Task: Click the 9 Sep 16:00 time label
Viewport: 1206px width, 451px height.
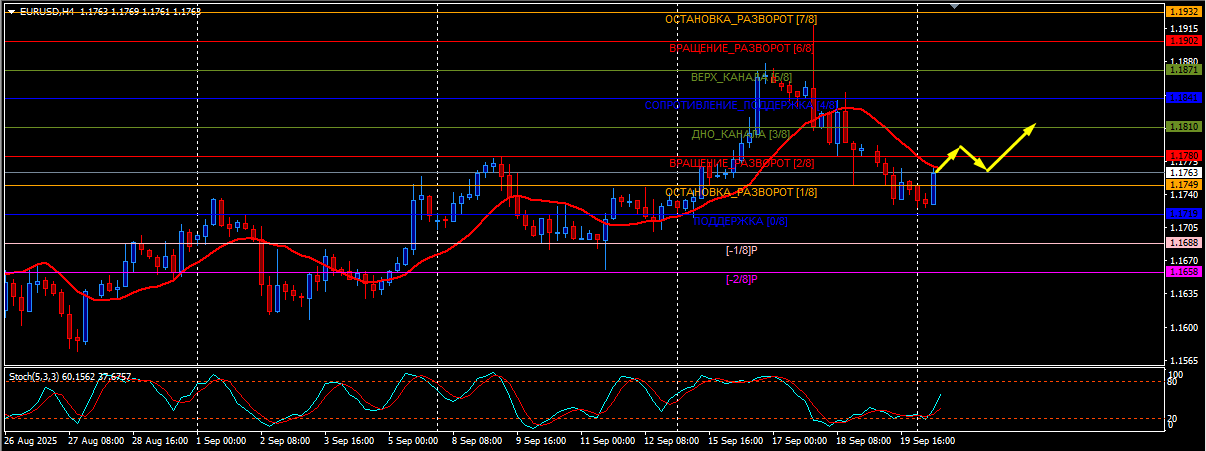Action: [x=541, y=440]
